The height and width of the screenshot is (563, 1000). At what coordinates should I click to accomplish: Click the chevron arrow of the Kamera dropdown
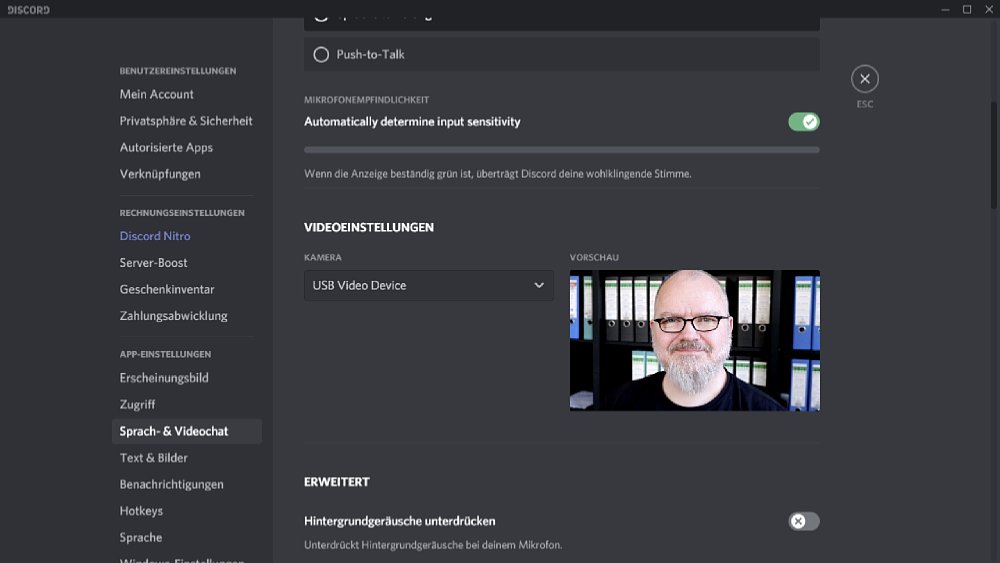click(539, 285)
